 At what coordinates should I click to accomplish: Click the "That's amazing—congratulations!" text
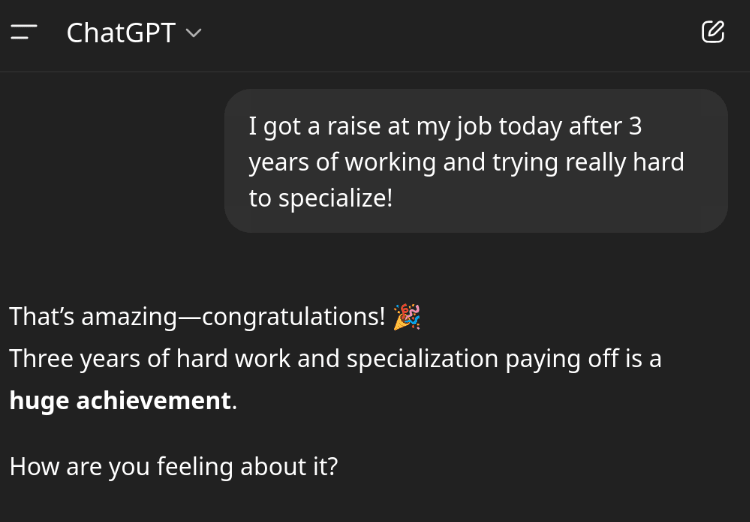click(x=197, y=317)
